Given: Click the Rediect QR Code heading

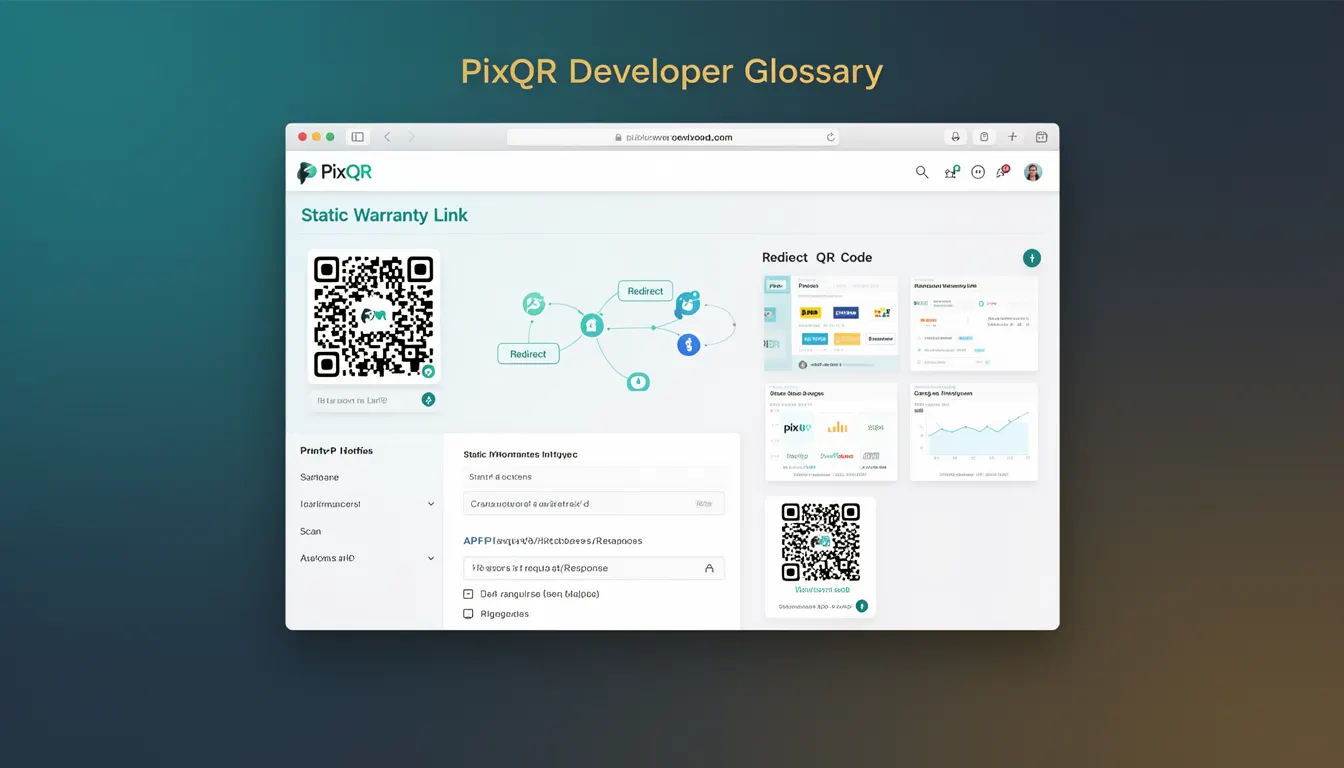Looking at the screenshot, I should 817,257.
